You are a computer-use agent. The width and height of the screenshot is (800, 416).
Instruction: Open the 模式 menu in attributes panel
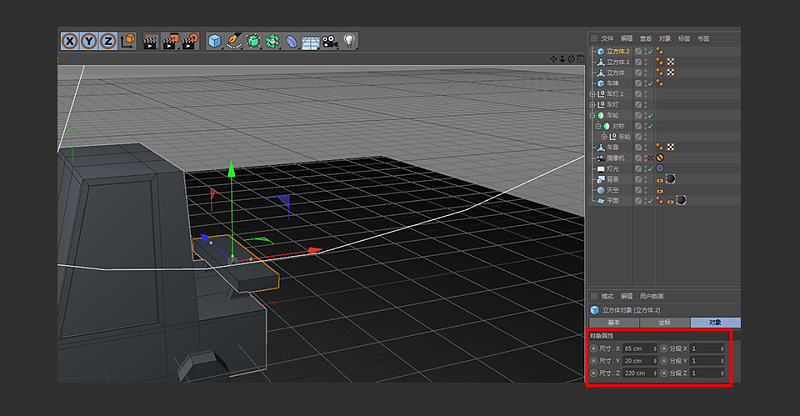coord(607,296)
